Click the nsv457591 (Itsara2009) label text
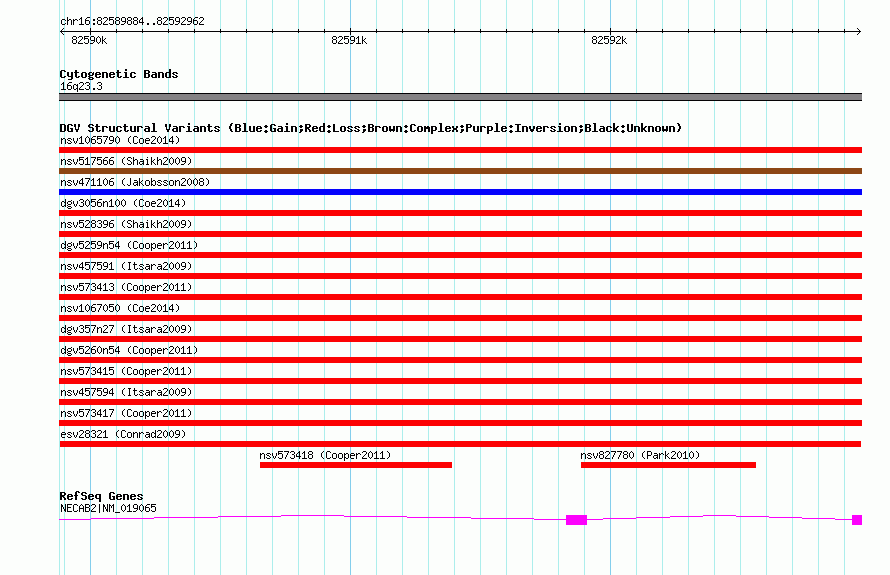The height and width of the screenshot is (575, 890). (x=126, y=266)
